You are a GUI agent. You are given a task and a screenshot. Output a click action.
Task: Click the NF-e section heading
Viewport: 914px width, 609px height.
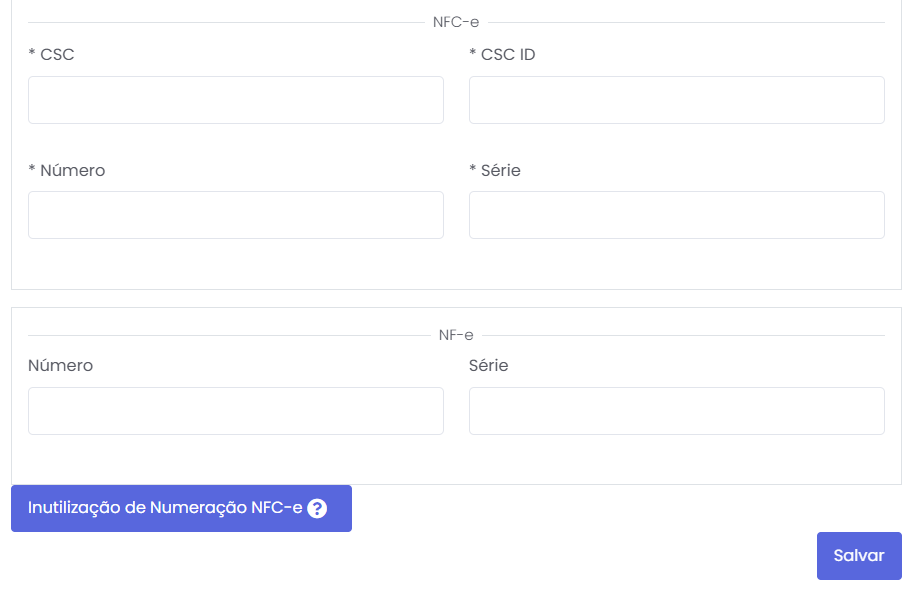click(x=456, y=335)
